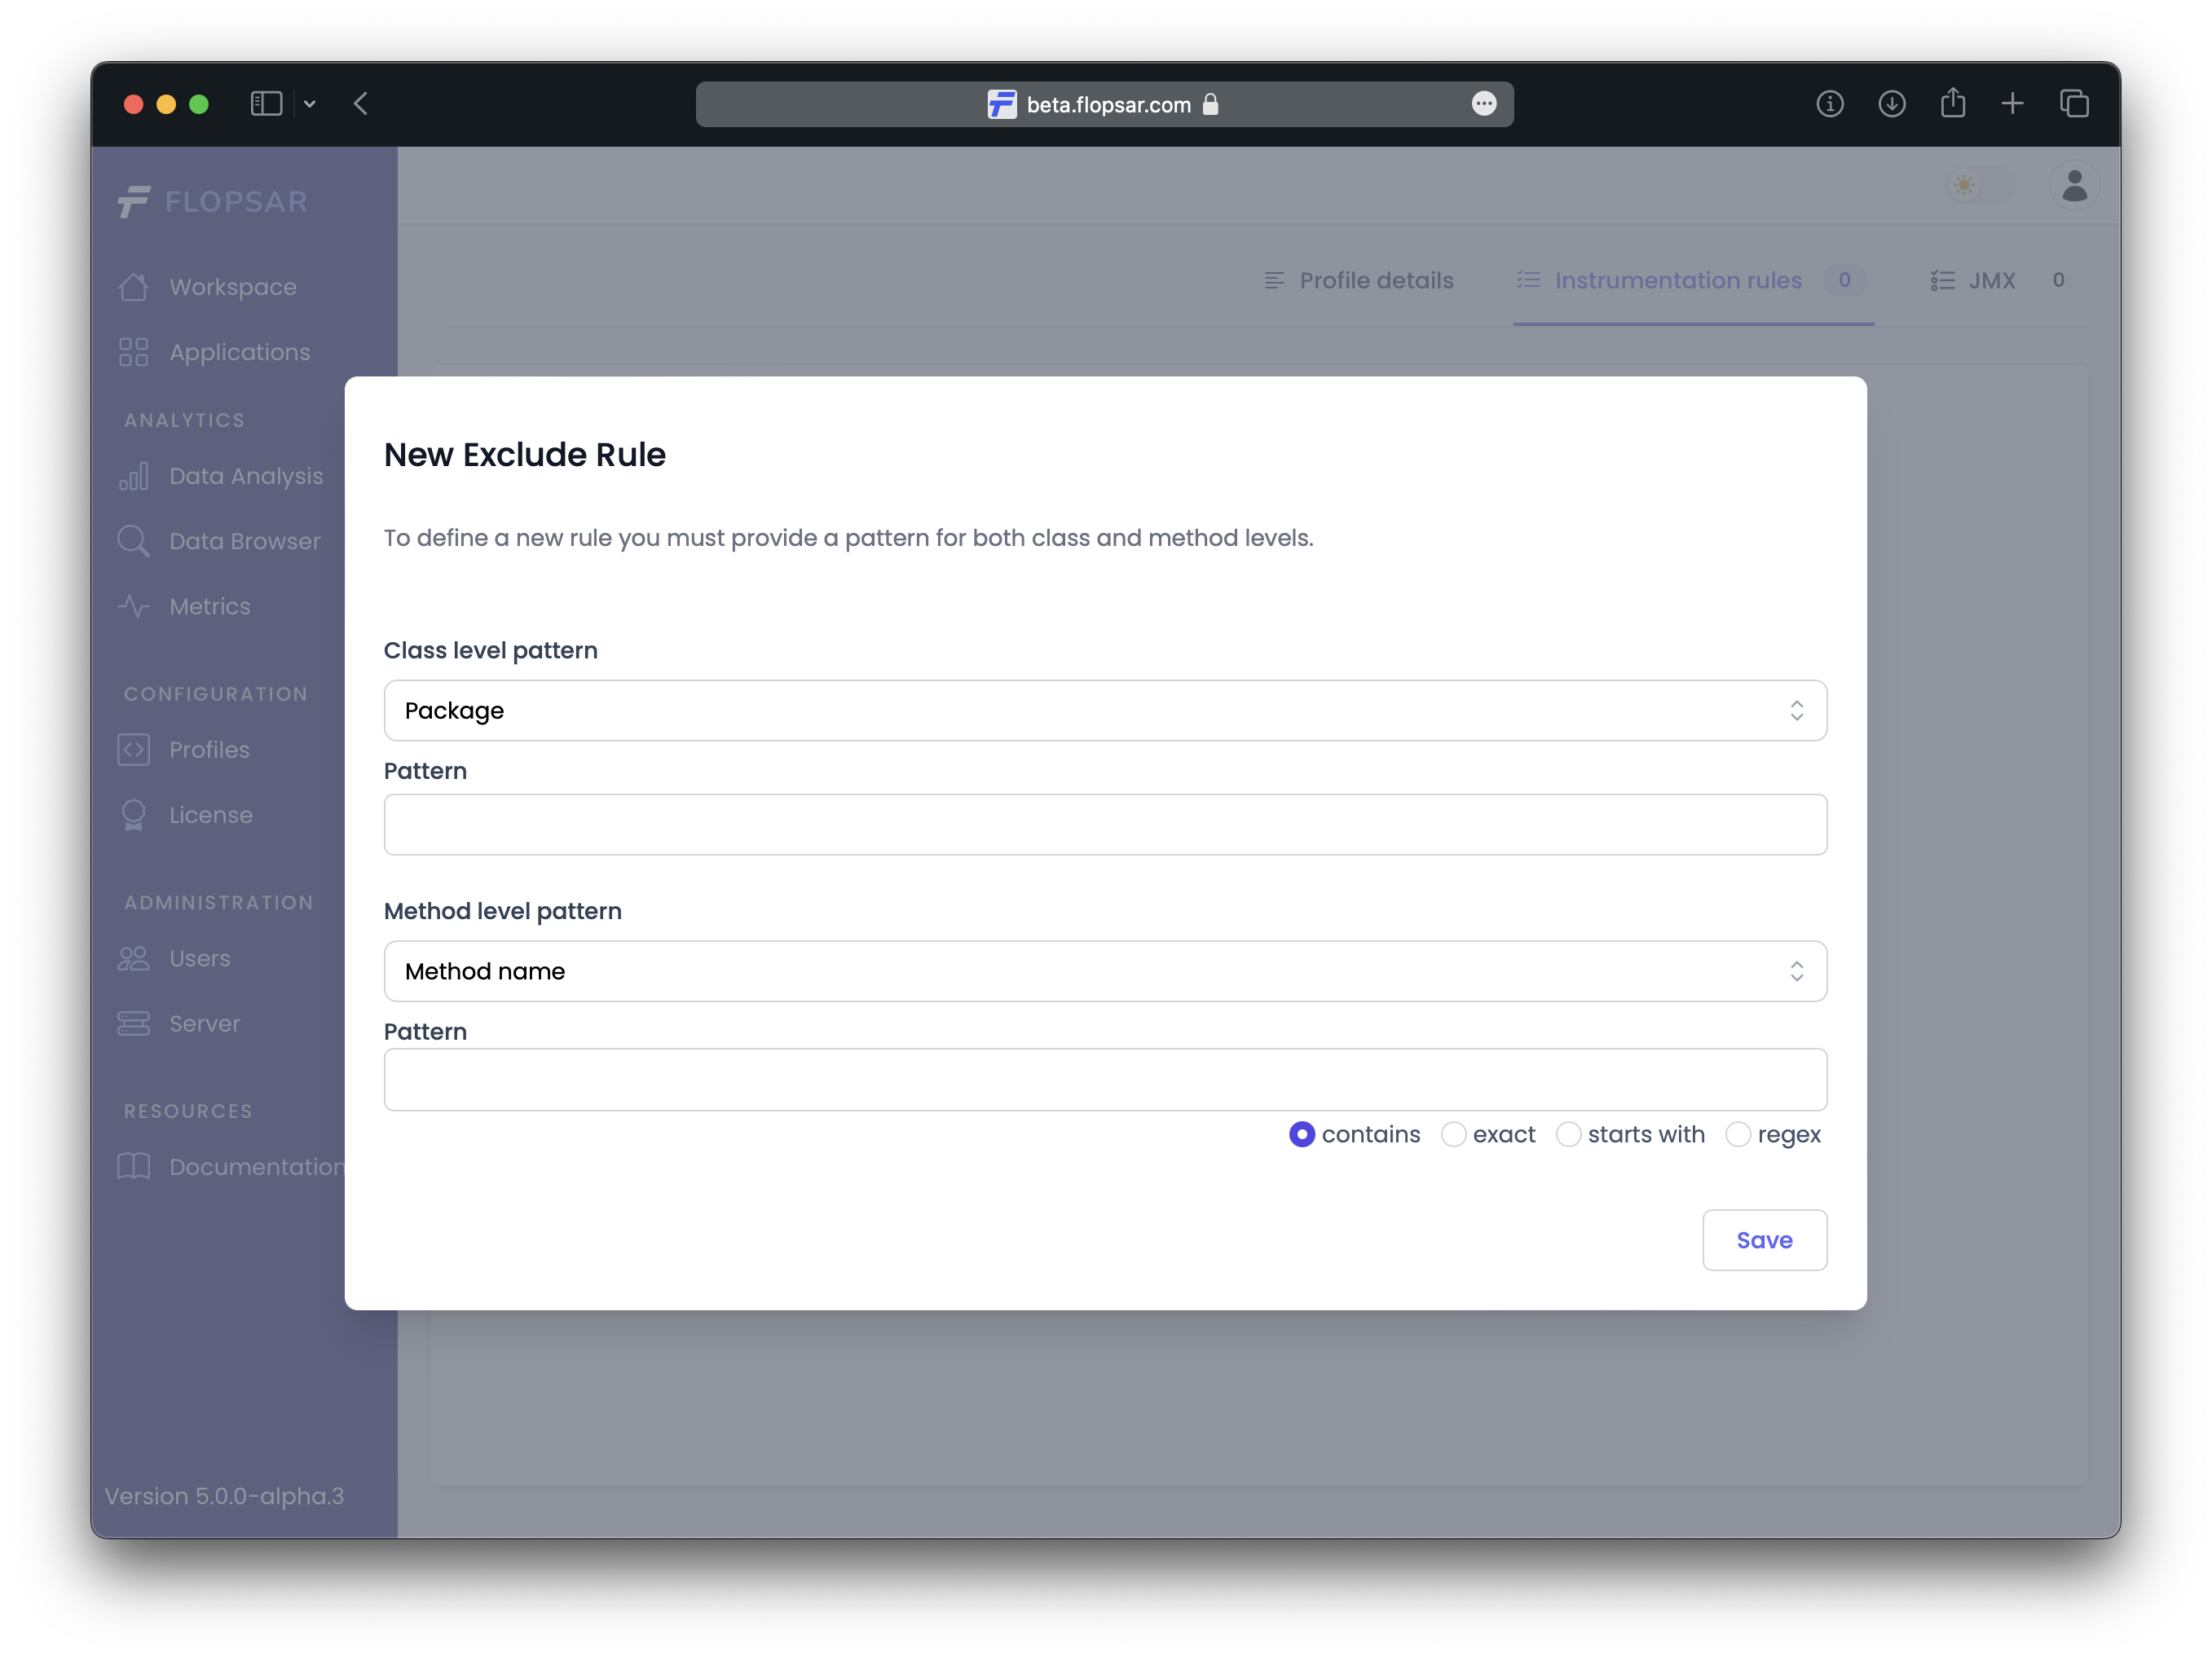Switch to the JMX tab
Viewport: 2212px width, 1659px height.
coord(1990,281)
